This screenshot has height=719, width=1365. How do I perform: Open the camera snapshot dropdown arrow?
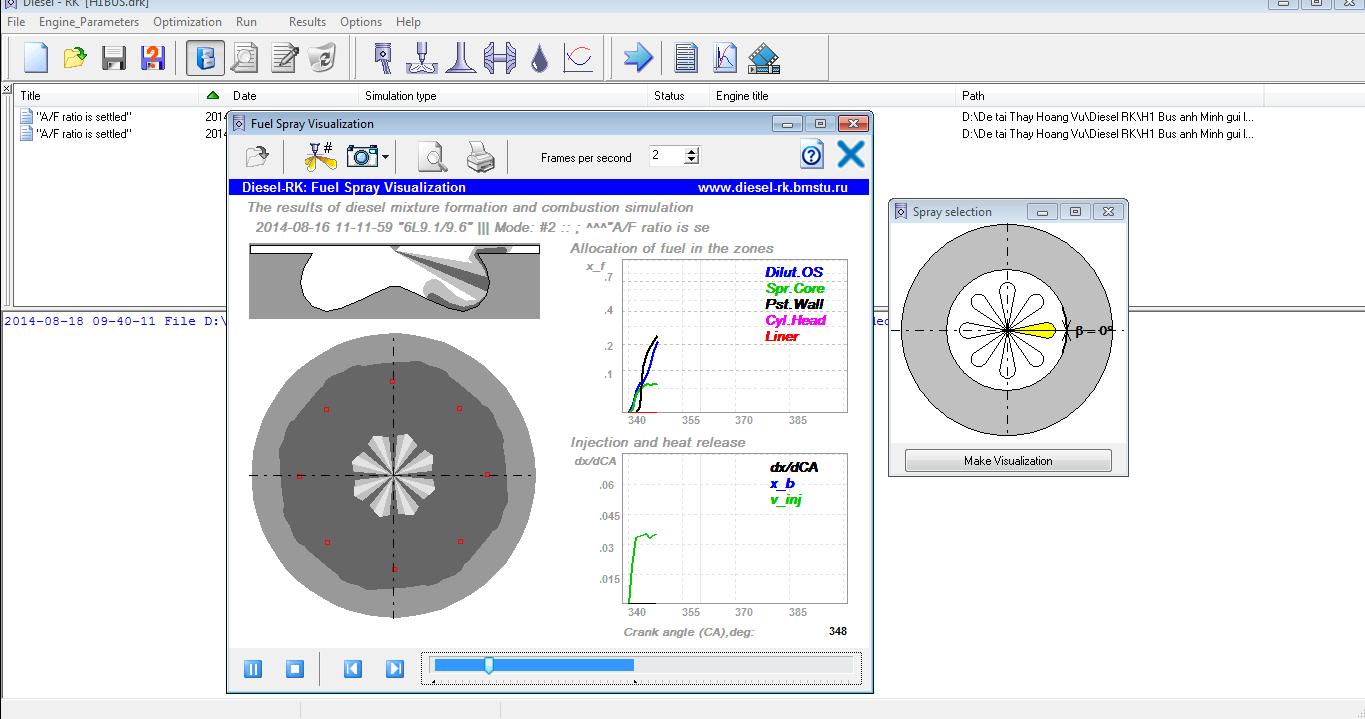tap(386, 157)
